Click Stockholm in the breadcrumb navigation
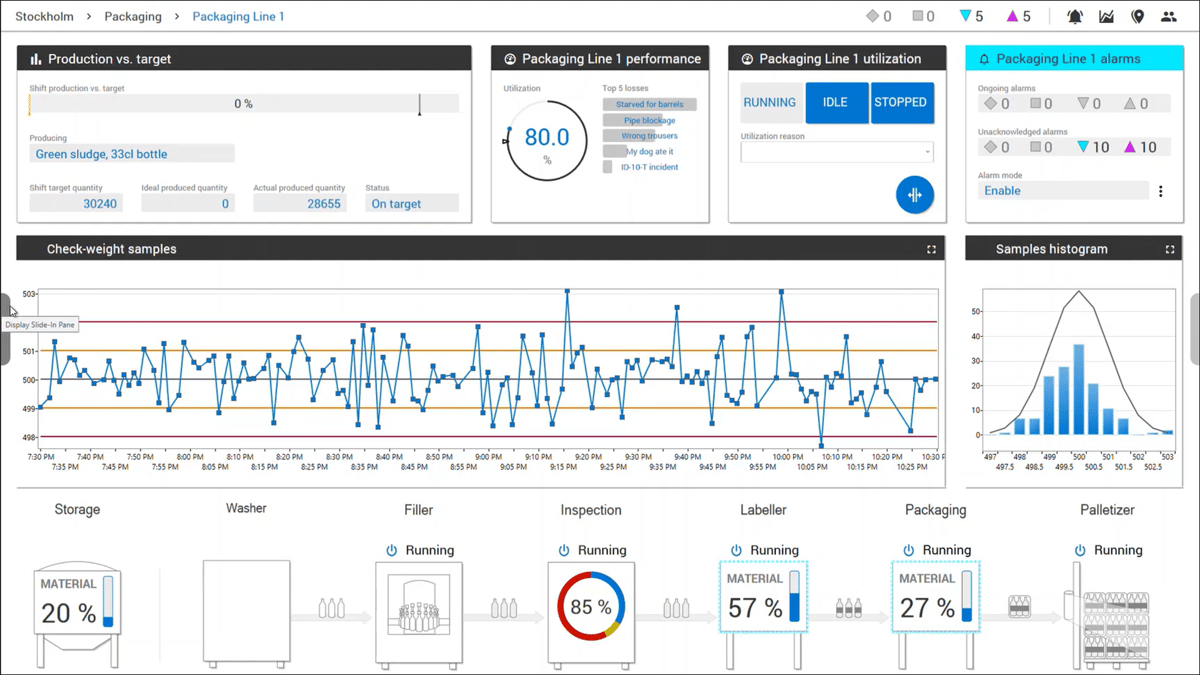The image size is (1200, 675). [x=43, y=16]
